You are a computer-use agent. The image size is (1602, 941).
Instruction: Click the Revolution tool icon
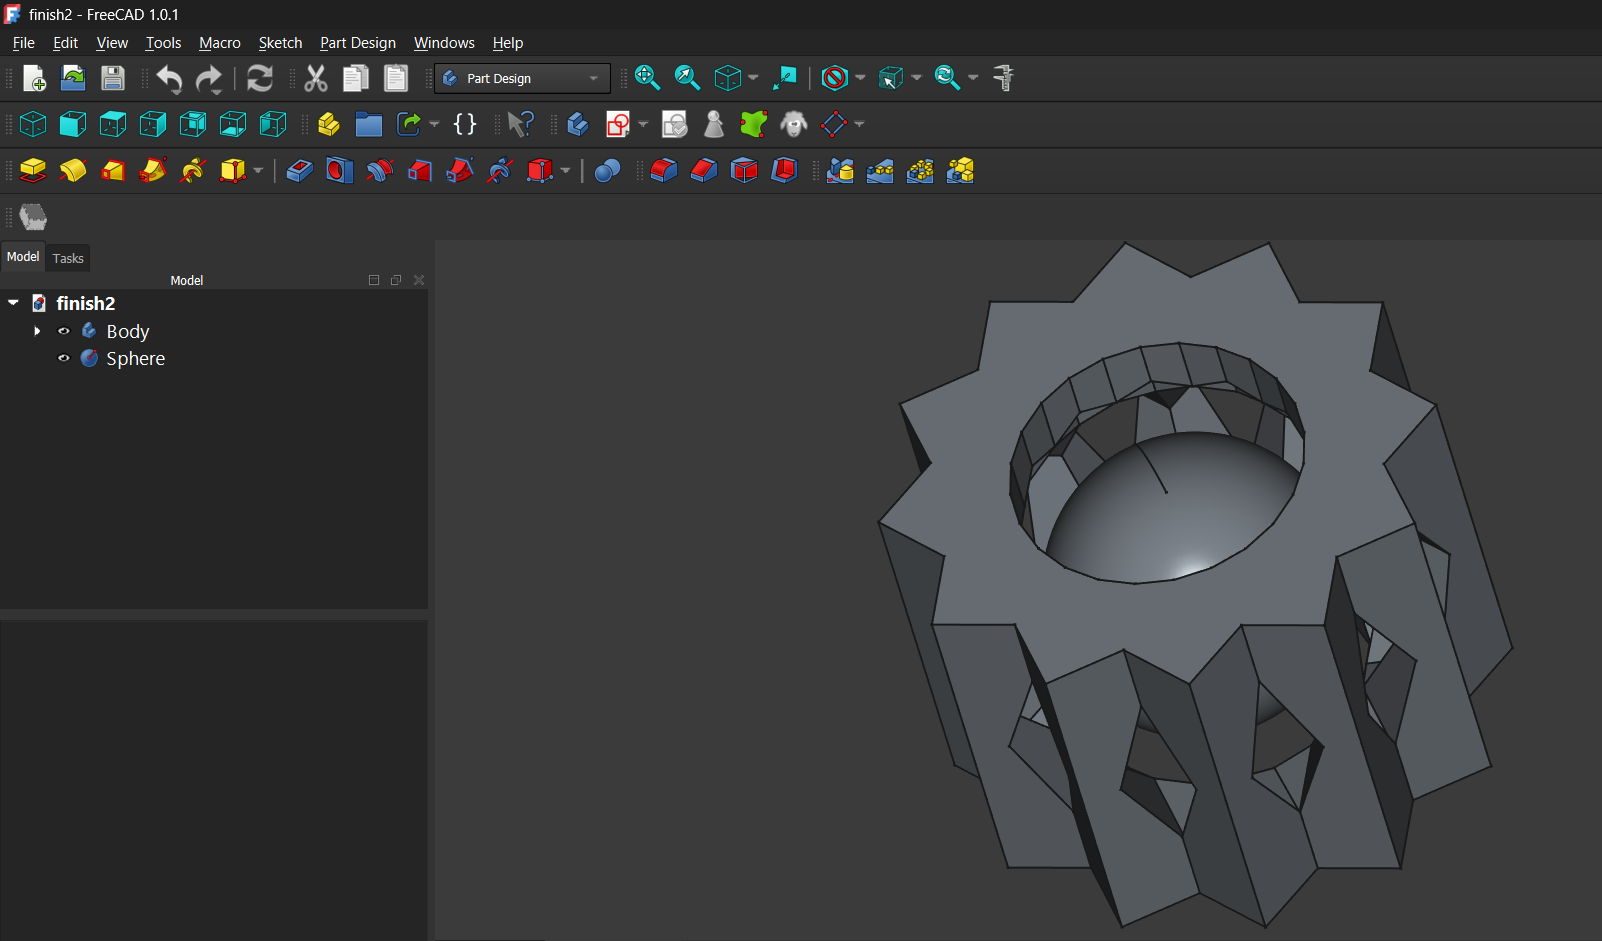73,171
